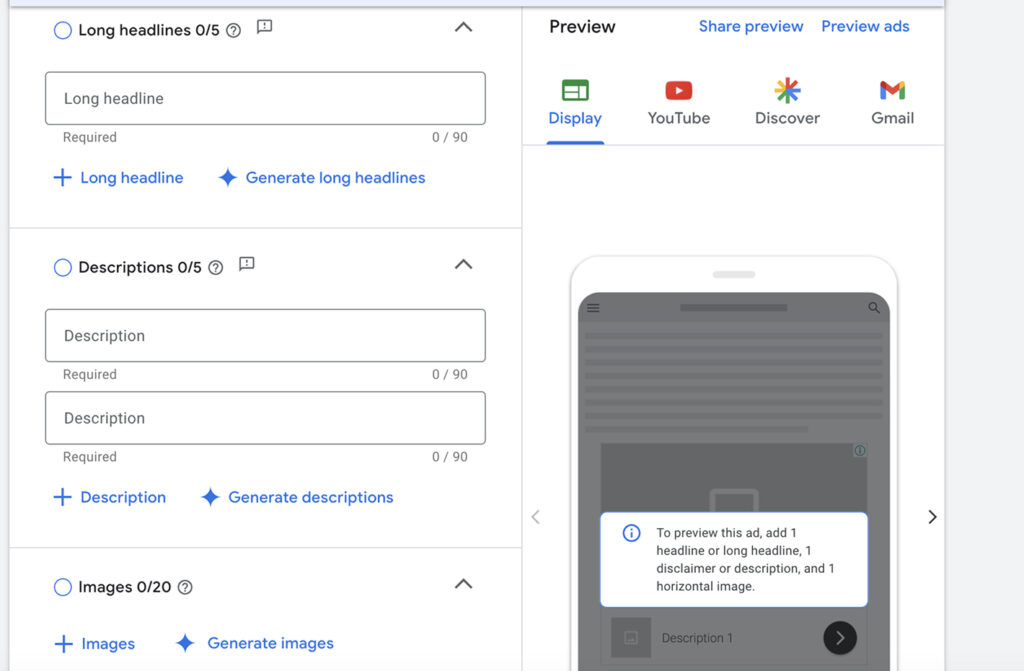Go to previous preview with left arrow
The width and height of the screenshot is (1024, 671).
pos(535,517)
